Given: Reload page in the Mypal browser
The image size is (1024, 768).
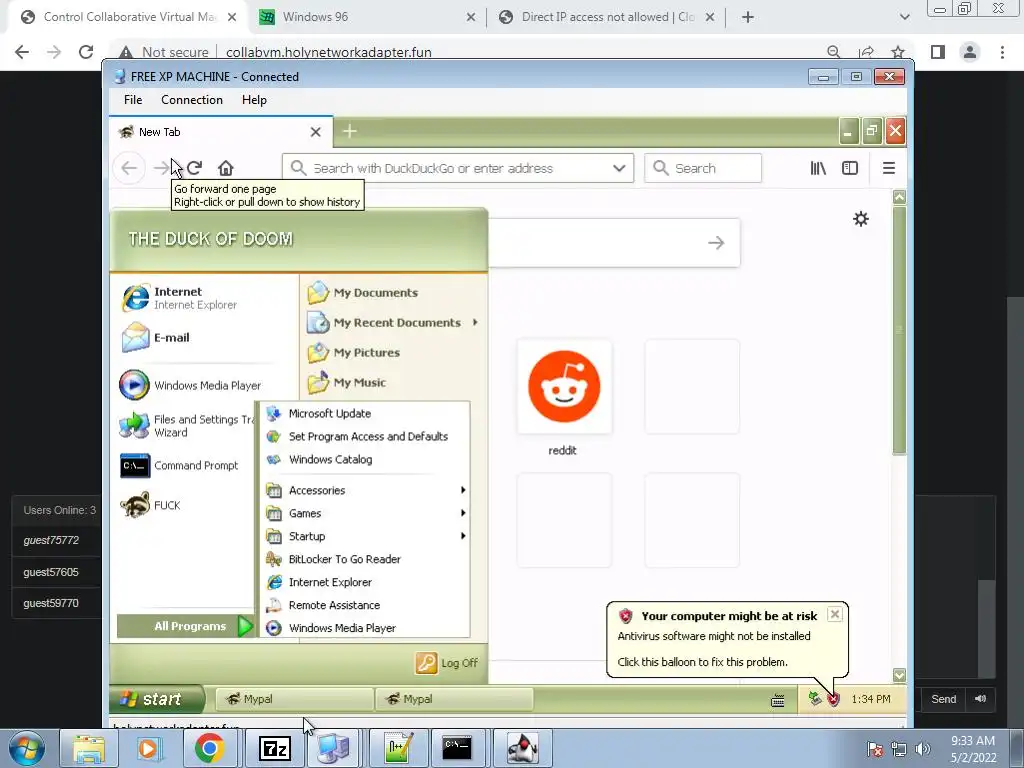Looking at the screenshot, I should pos(194,168).
